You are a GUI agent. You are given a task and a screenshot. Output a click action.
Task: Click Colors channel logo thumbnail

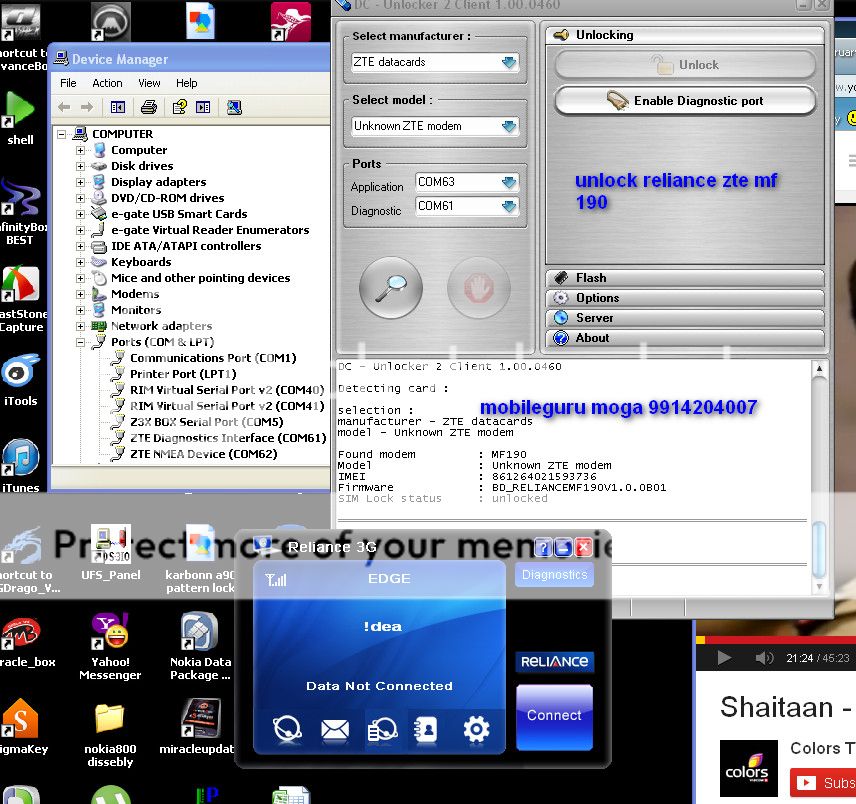pyautogui.click(x=748, y=769)
